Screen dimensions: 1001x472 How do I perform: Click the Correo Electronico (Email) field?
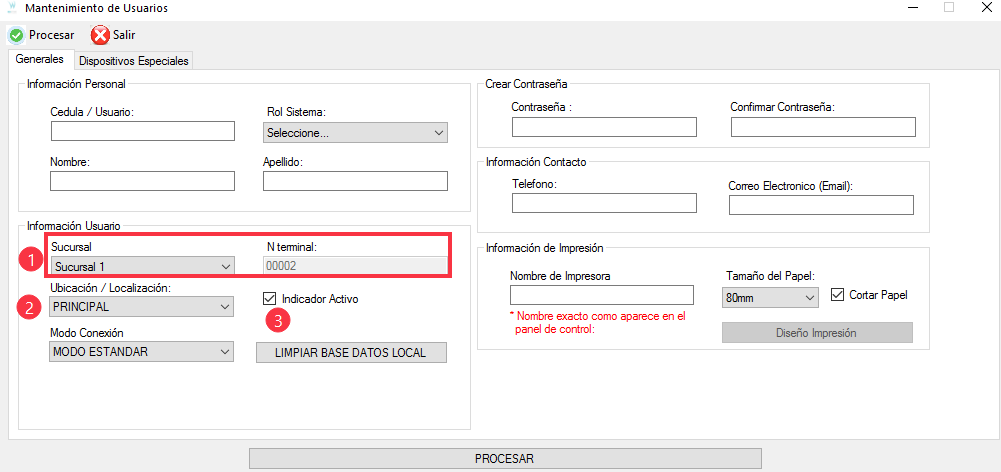(x=821, y=205)
